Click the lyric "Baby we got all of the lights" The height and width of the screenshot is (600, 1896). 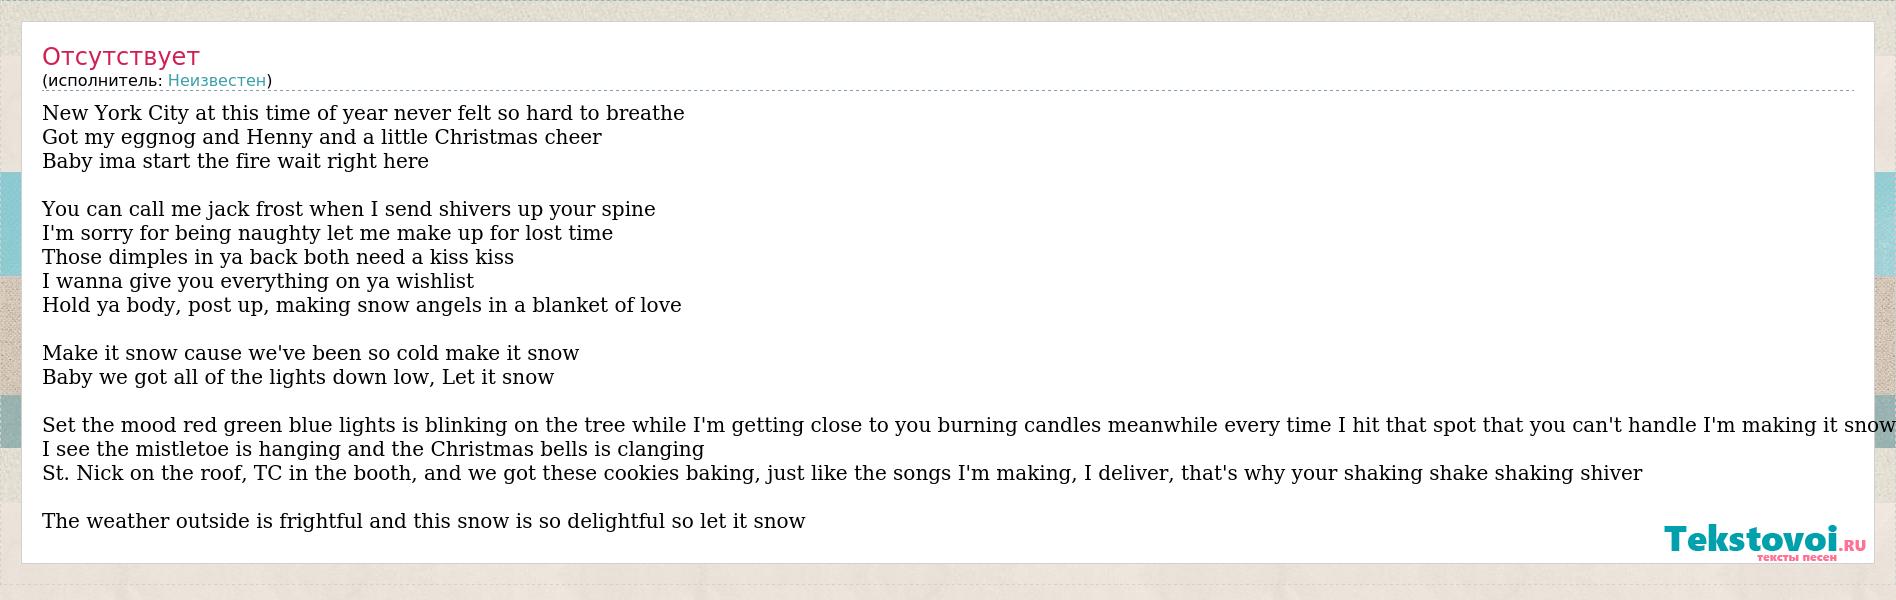point(298,377)
